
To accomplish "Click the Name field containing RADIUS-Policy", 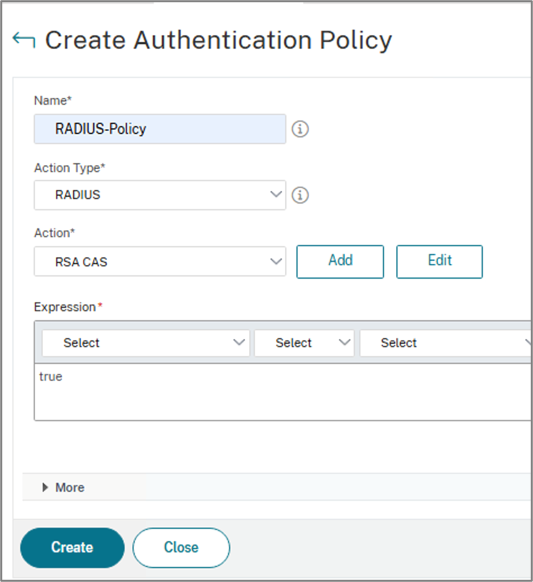I will (160, 129).
